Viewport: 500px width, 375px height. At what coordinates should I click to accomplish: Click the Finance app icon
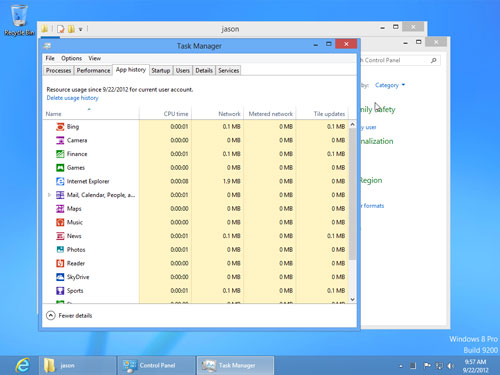pos(60,154)
